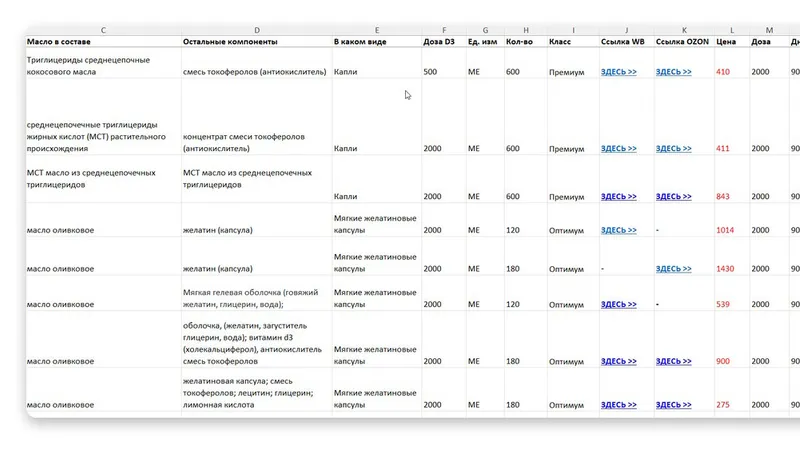Viewport: 800px width, 450px height.
Task: Click the 'Ссылка WB' header cell
Action: [627, 42]
